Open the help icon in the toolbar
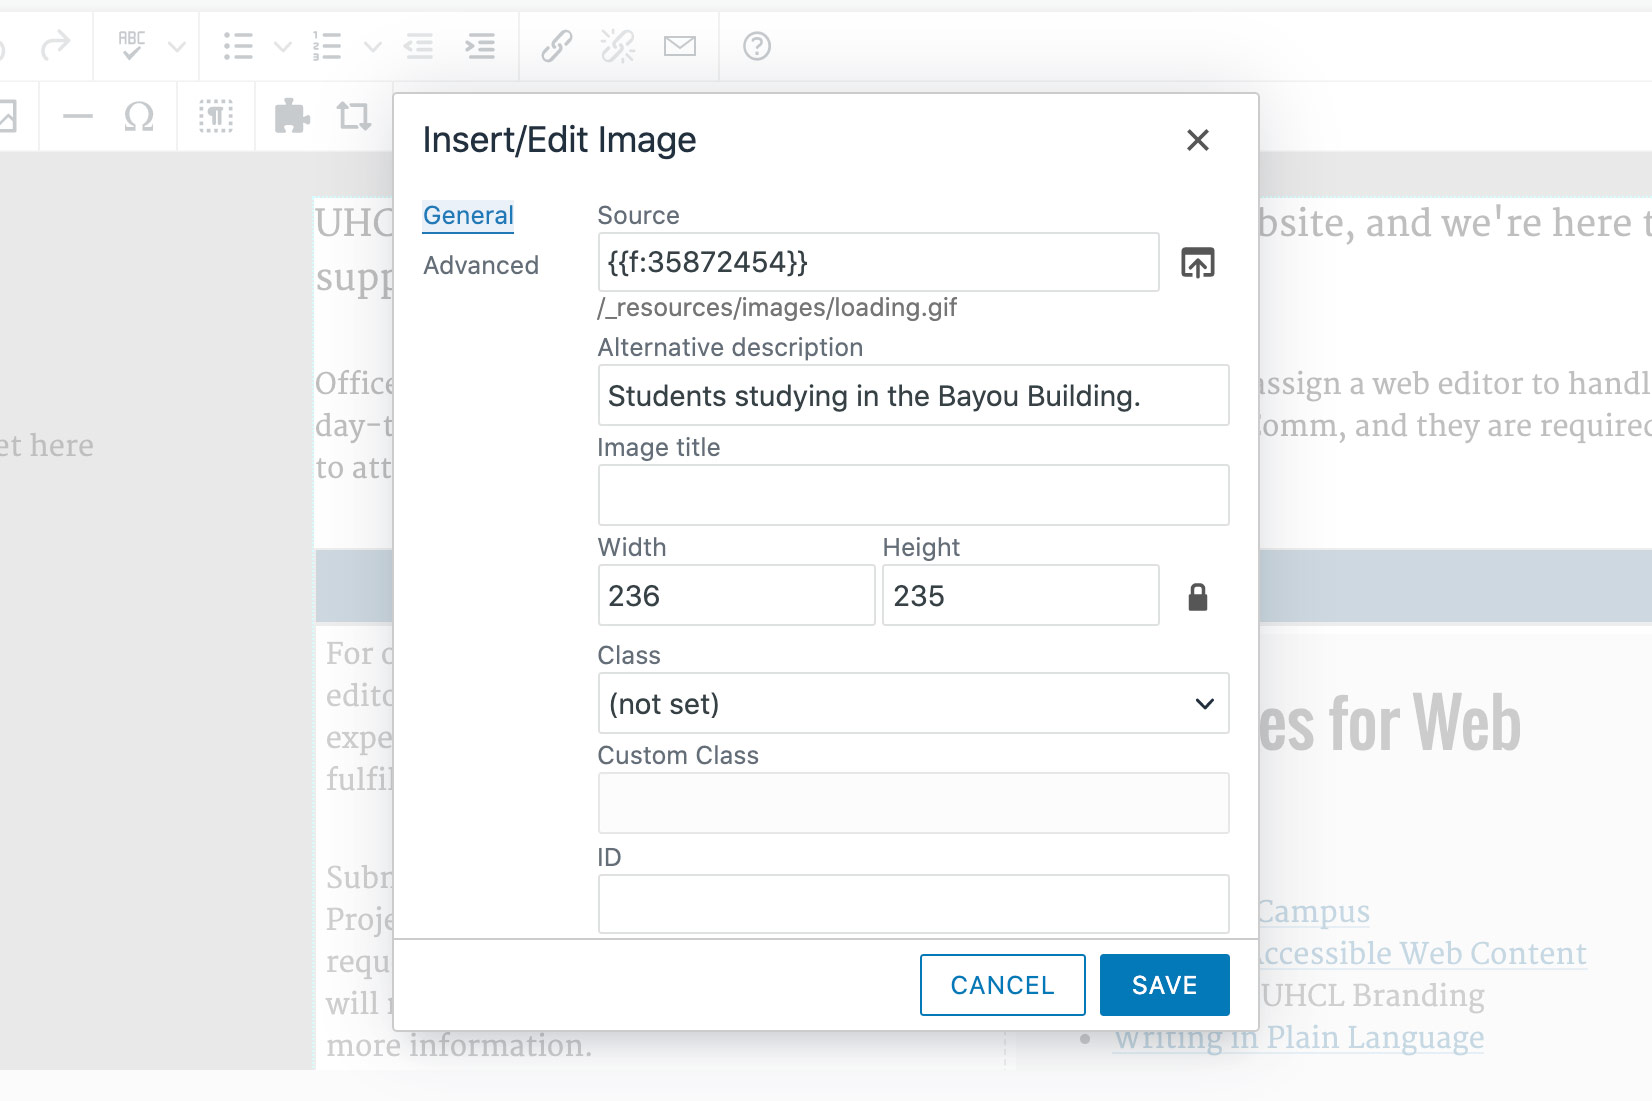Viewport: 1652px width, 1101px height. pyautogui.click(x=755, y=45)
